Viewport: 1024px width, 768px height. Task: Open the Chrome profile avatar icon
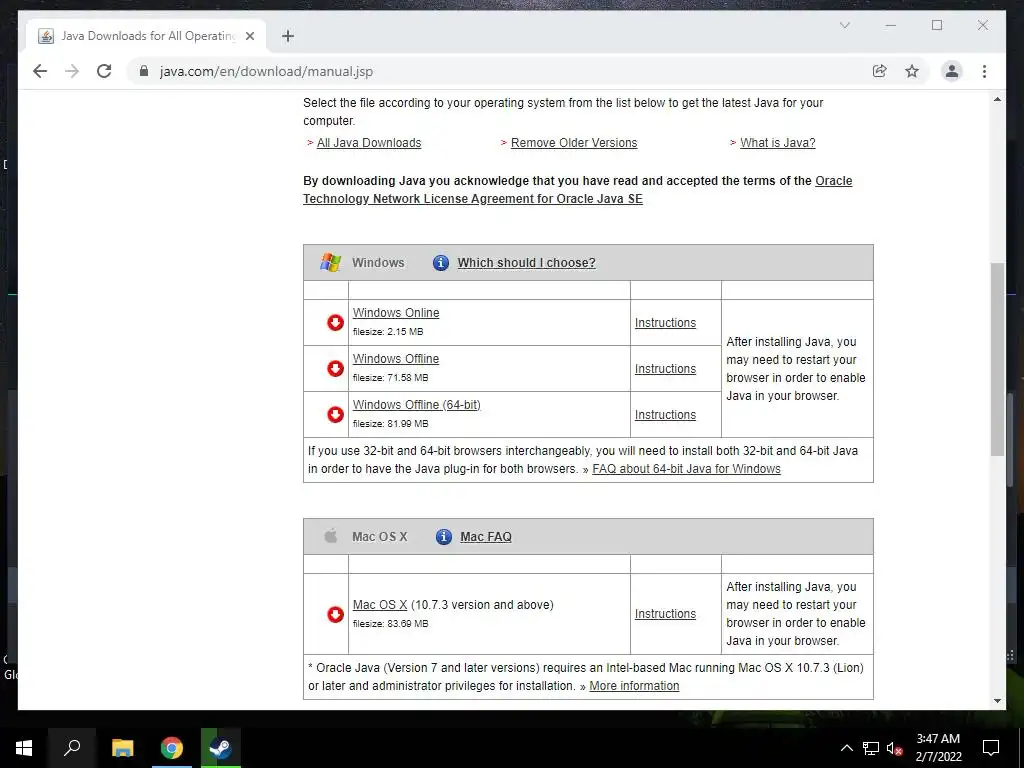(x=952, y=71)
